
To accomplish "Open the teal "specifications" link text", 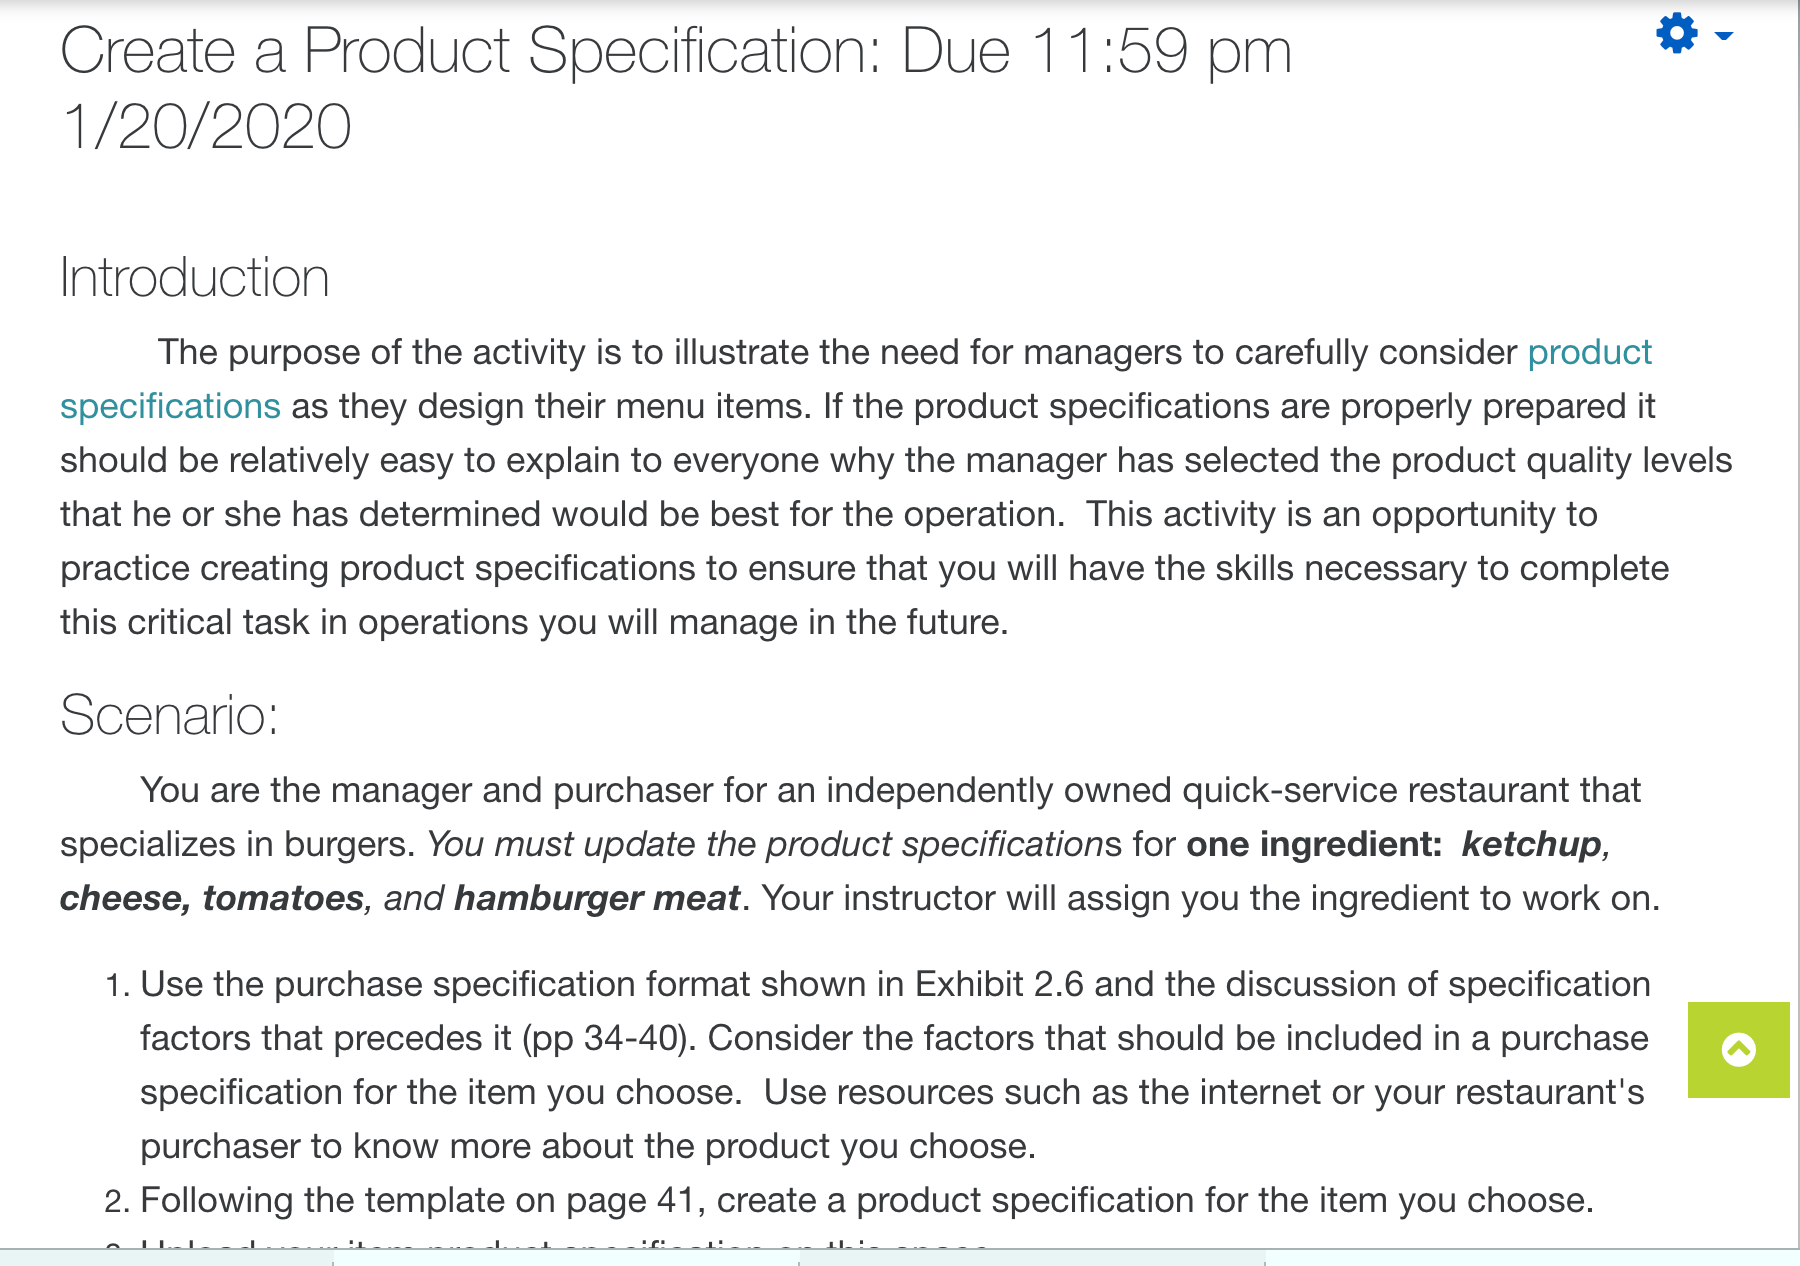I will click(x=170, y=407).
